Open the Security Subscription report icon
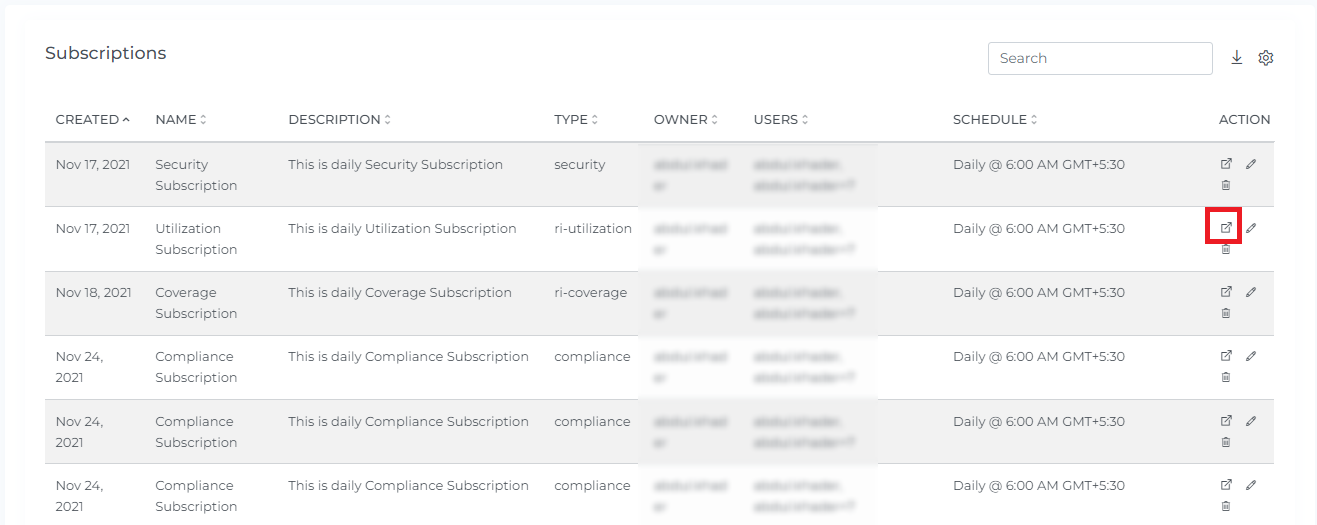Image resolution: width=1317 pixels, height=525 pixels. (x=1226, y=164)
